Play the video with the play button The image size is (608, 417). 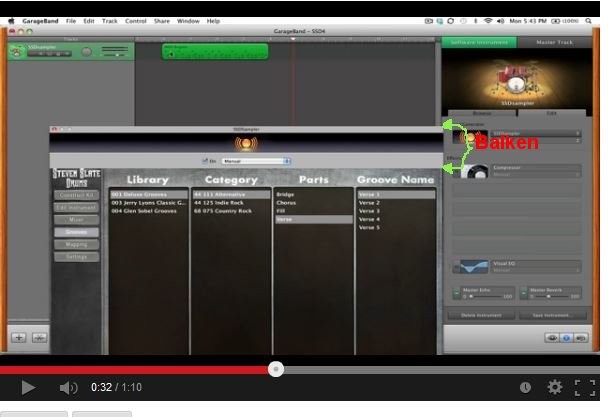click(x=28, y=387)
